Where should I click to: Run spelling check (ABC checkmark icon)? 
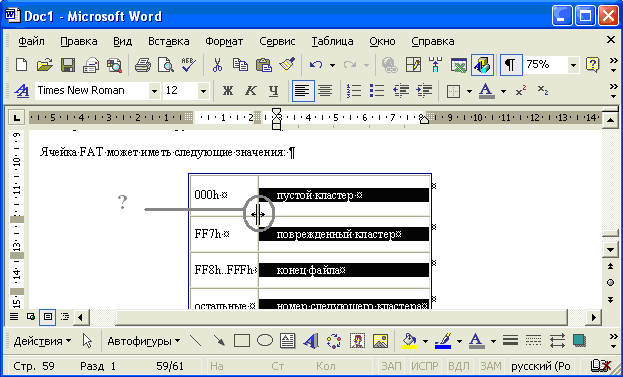click(x=188, y=65)
